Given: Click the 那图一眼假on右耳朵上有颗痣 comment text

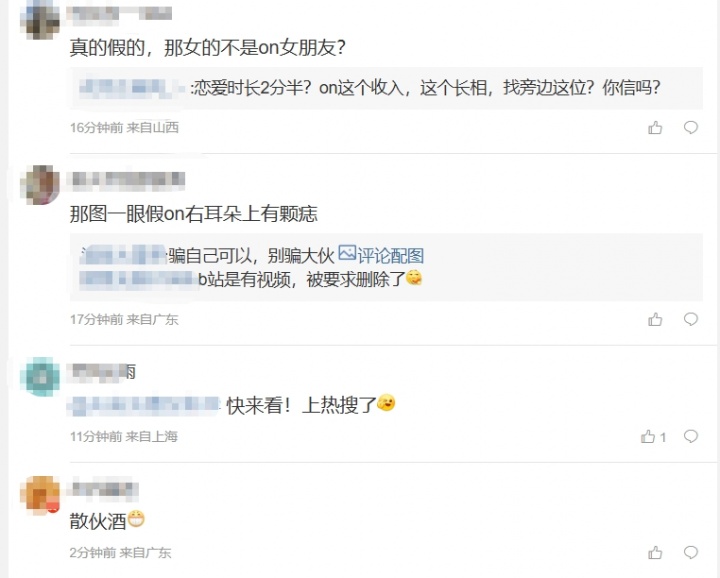Looking at the screenshot, I should (193, 214).
